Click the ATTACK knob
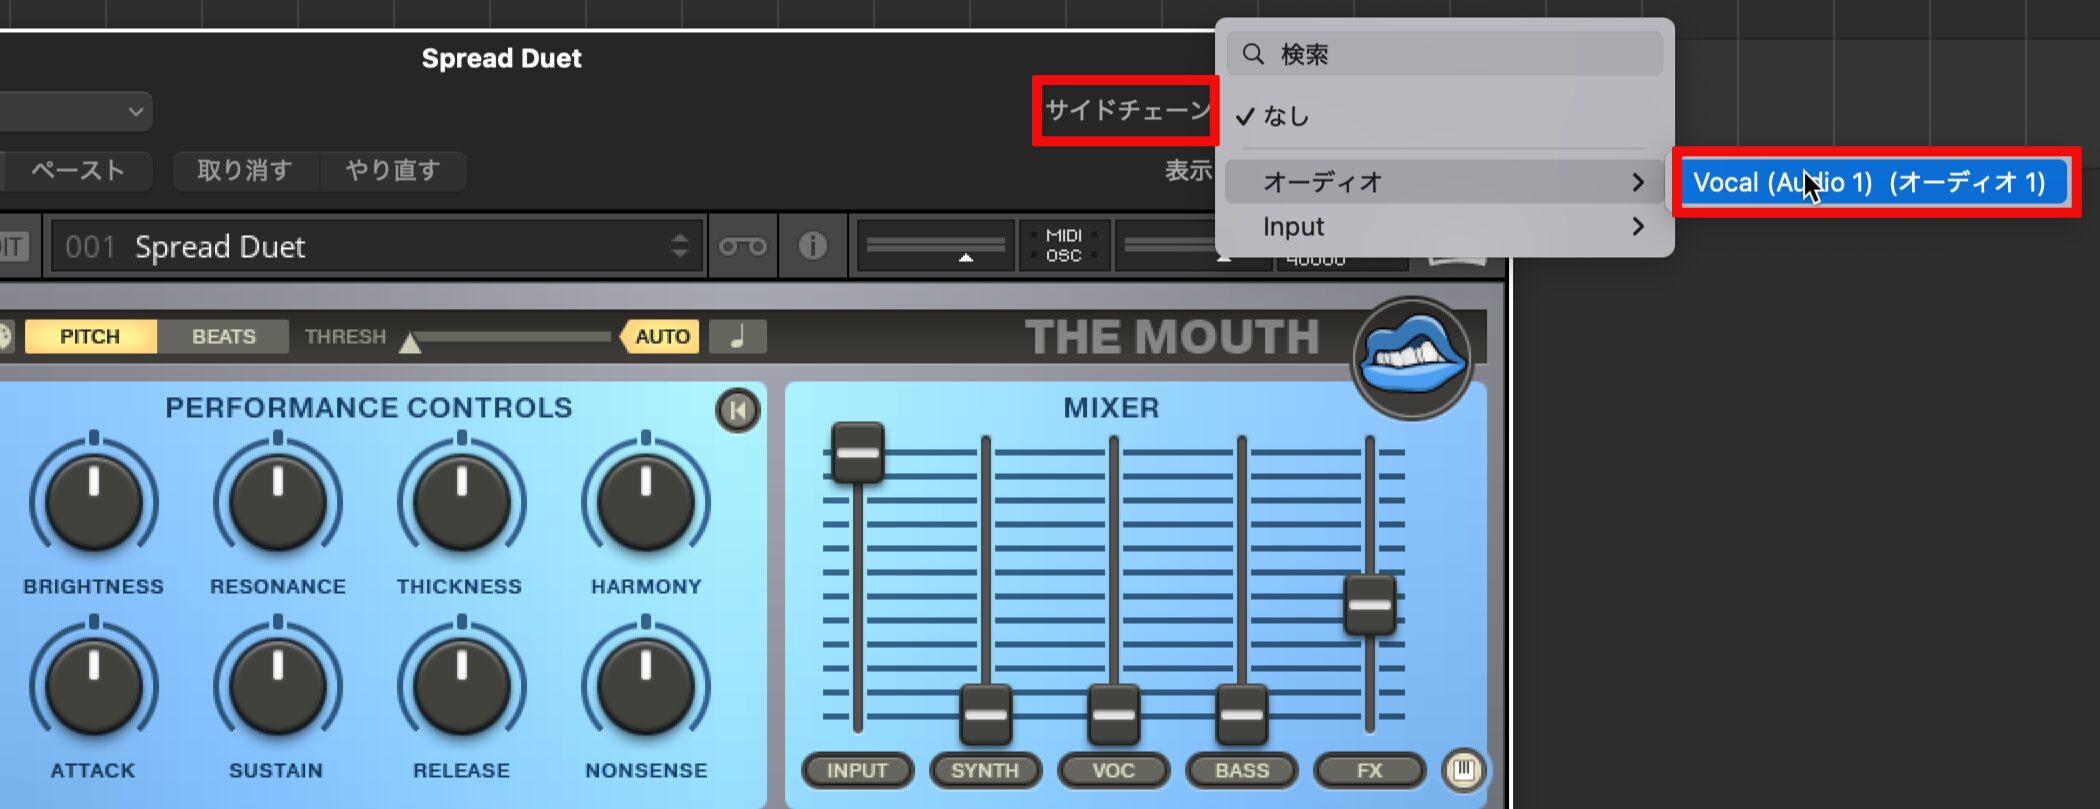The width and height of the screenshot is (2100, 809). point(94,686)
